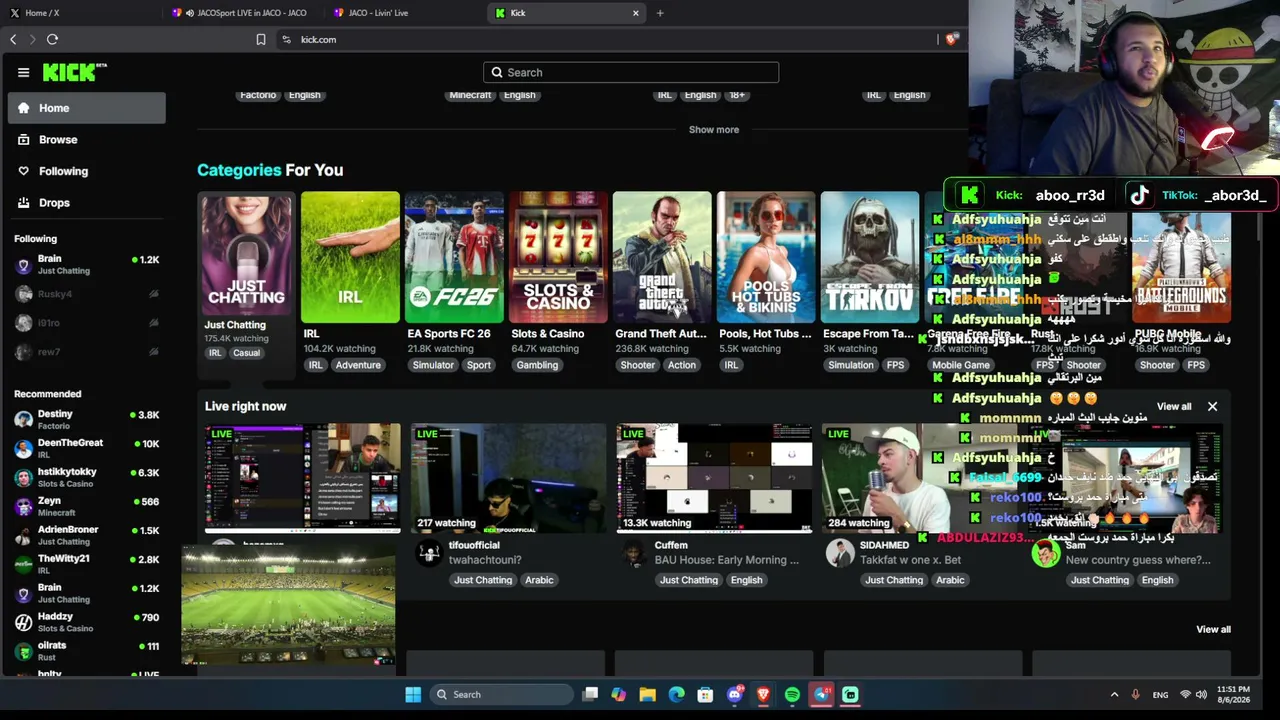
Task: Open Cuffem's live stream thumbnail
Action: [x=714, y=478]
